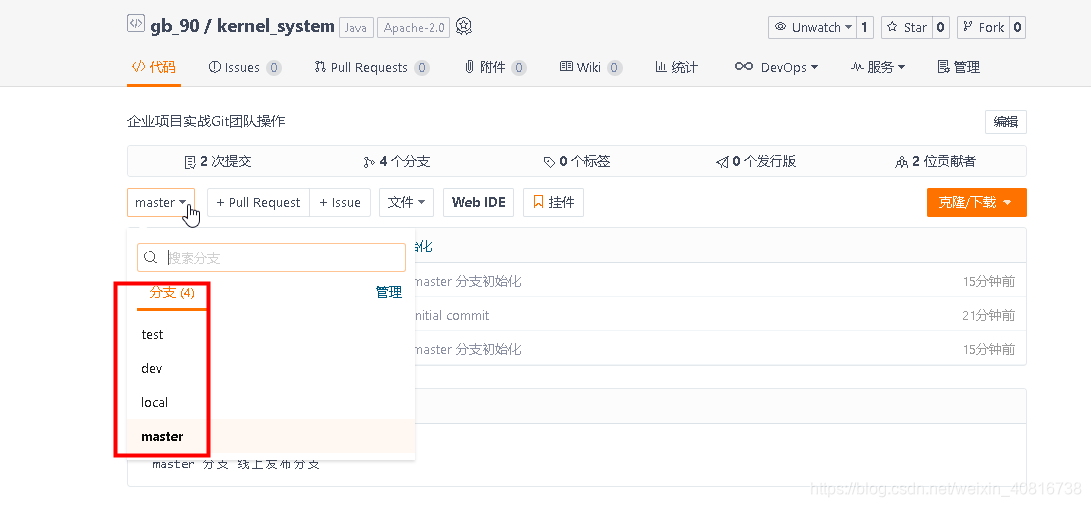Click the + Issue button
Image resolution: width=1091 pixels, height=507 pixels.
click(340, 202)
